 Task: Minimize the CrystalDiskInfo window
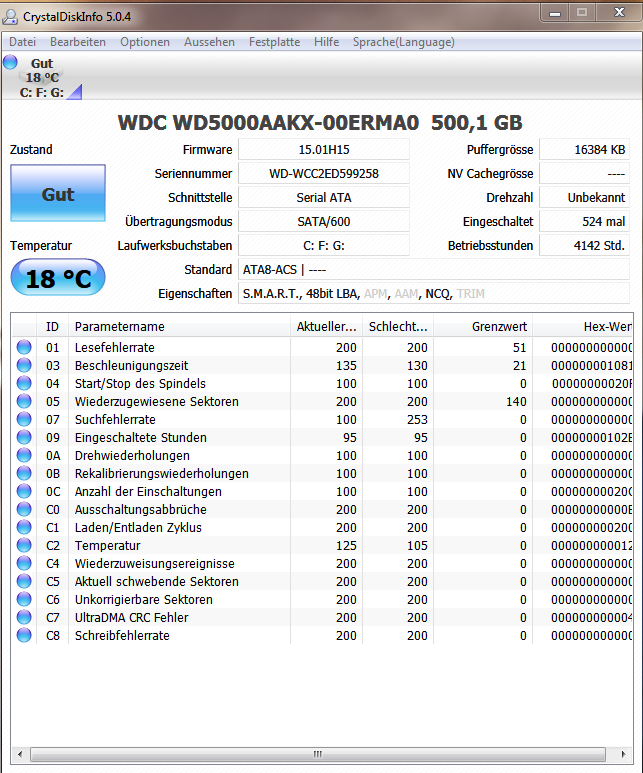coord(555,13)
